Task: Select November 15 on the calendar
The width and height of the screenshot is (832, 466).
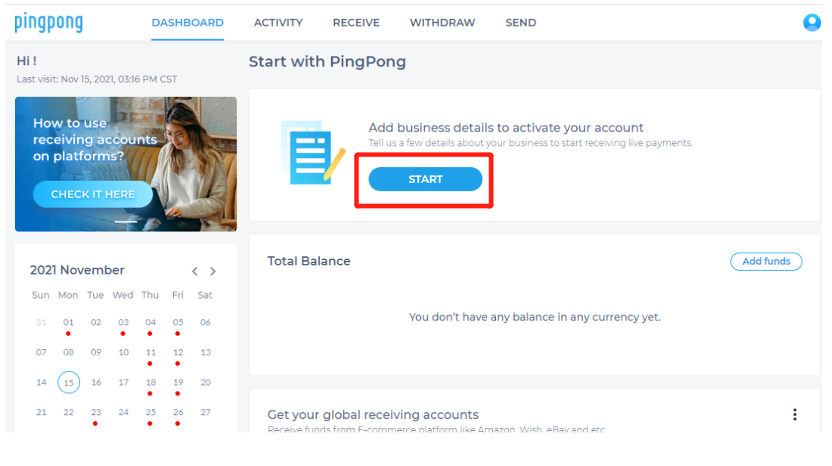Action: (x=68, y=382)
